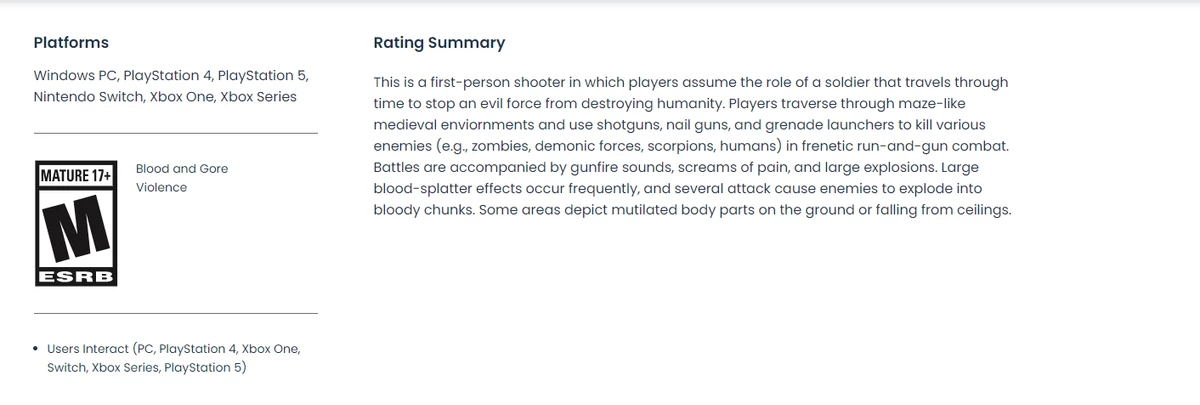Click the last summary line about mutilated body parts
The height and width of the screenshot is (405, 1200).
692,210
